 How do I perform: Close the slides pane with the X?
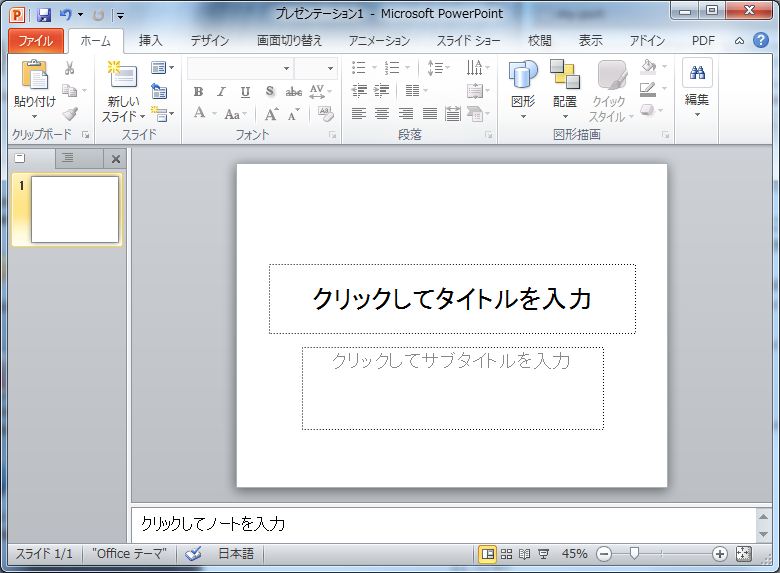[116, 159]
